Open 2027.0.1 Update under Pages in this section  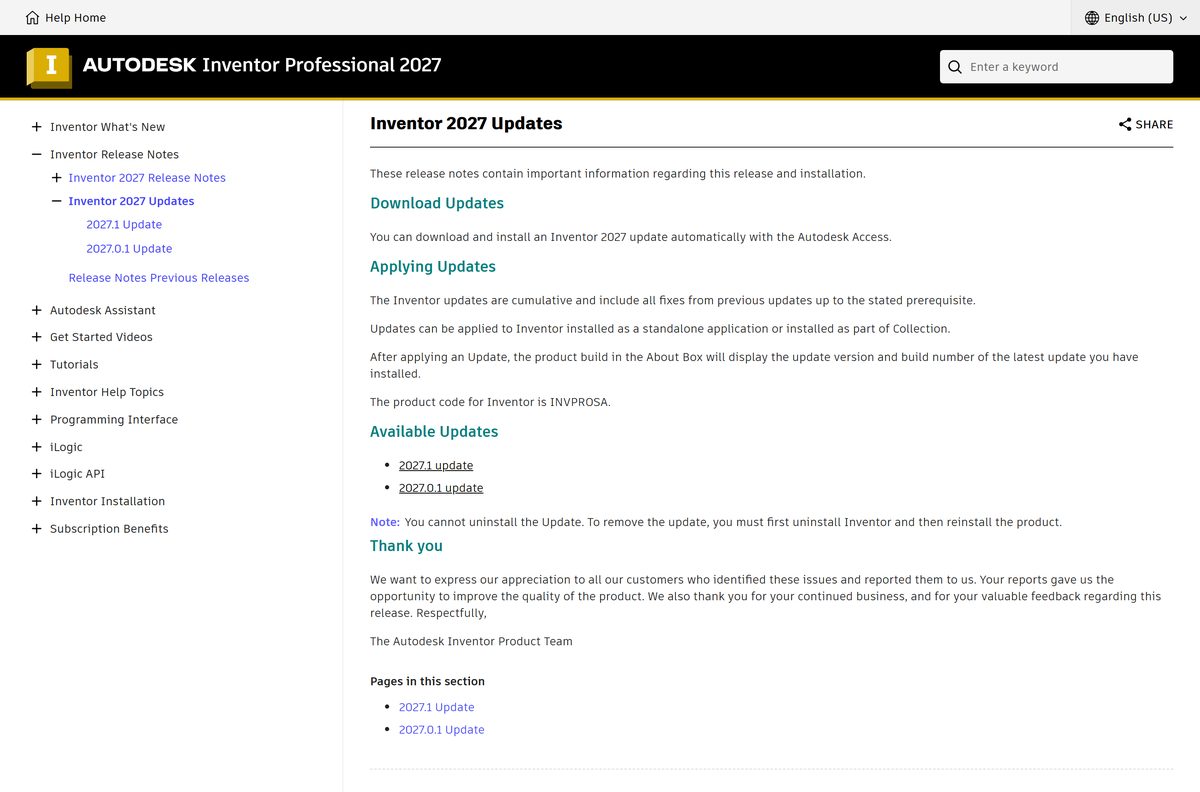coord(441,730)
